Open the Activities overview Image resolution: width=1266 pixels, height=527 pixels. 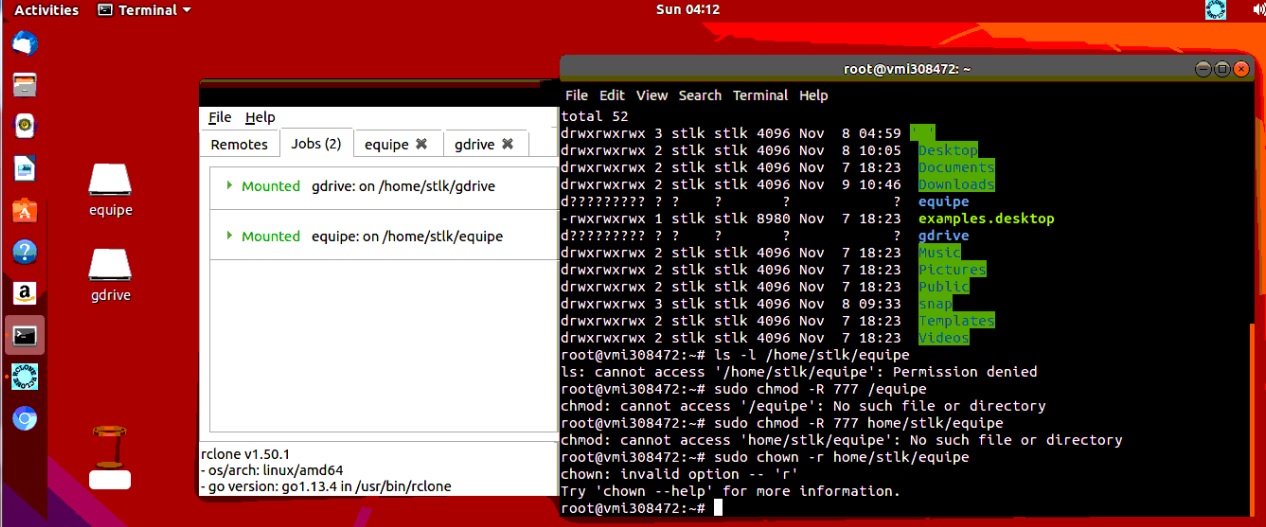(46, 10)
